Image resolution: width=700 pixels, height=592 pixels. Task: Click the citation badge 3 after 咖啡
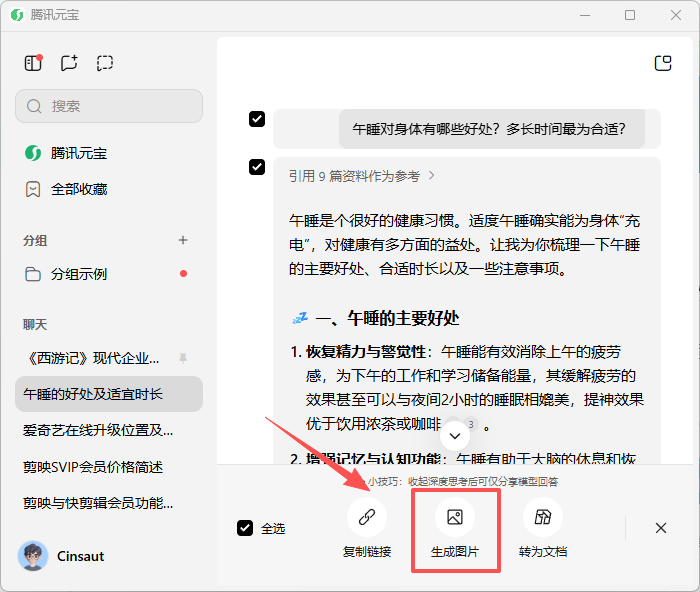(471, 424)
